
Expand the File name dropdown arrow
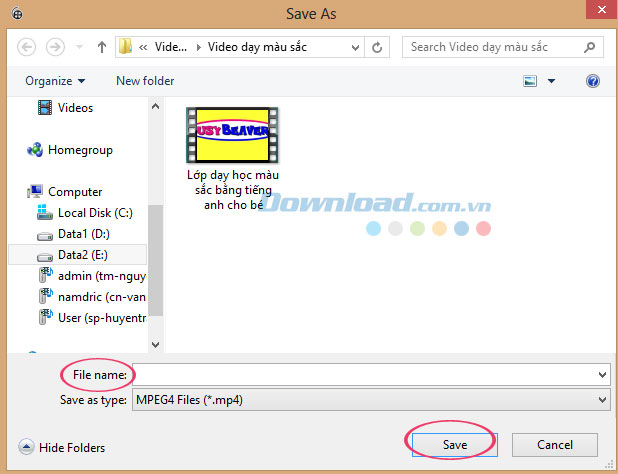pyautogui.click(x=602, y=375)
